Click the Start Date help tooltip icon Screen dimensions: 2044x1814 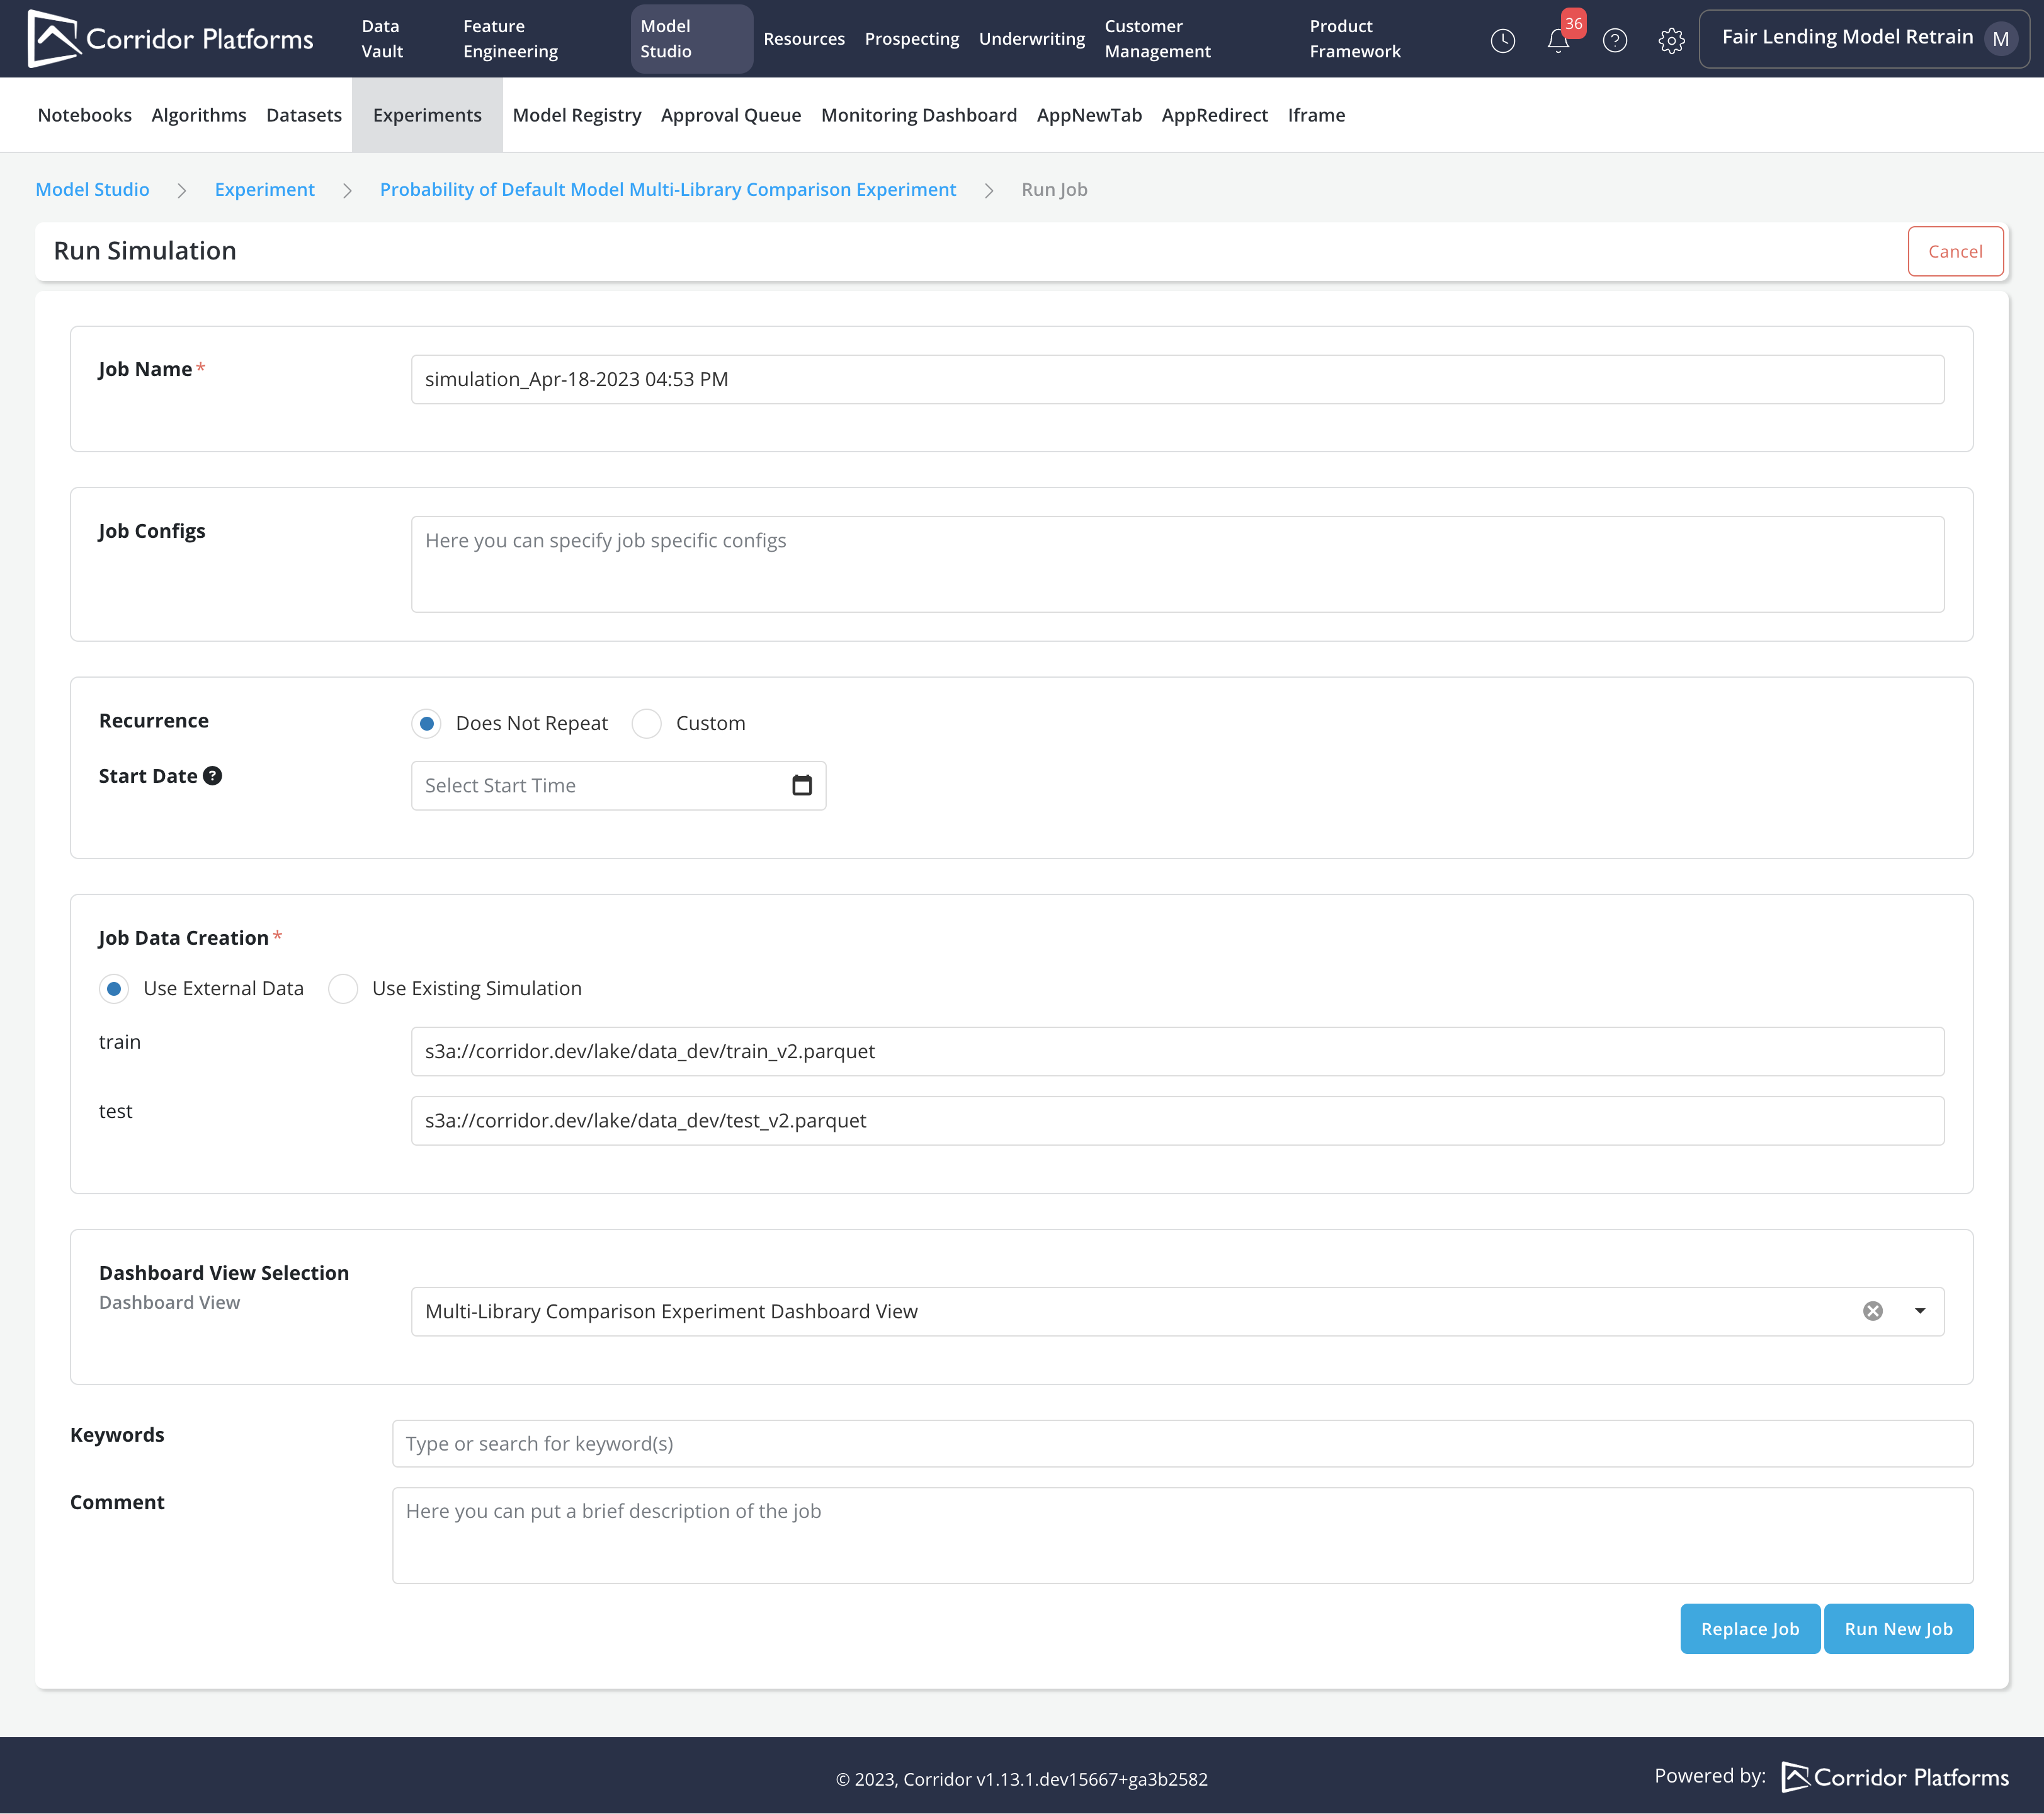[x=212, y=776]
